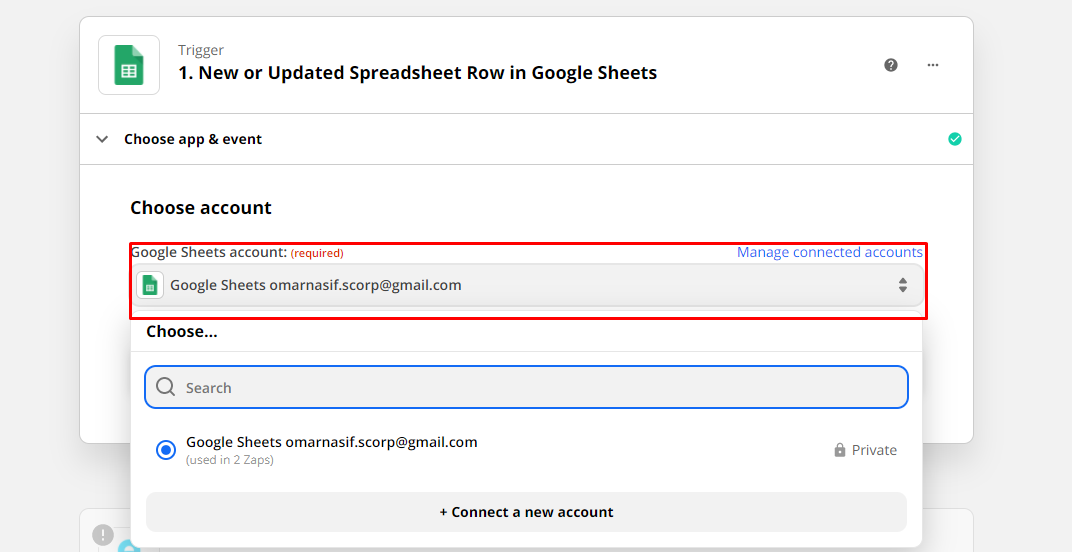Click the green completed checkmark icon

point(954,140)
